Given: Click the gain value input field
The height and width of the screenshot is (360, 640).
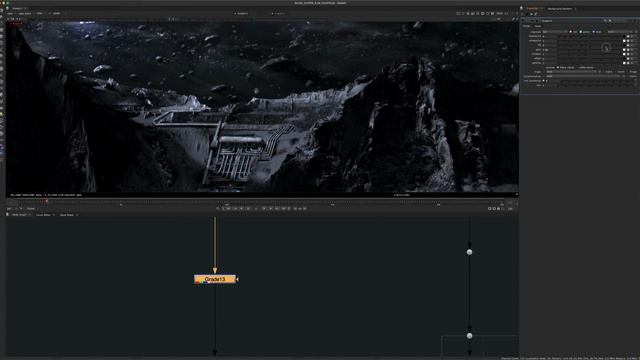Looking at the screenshot, I should point(549,50).
